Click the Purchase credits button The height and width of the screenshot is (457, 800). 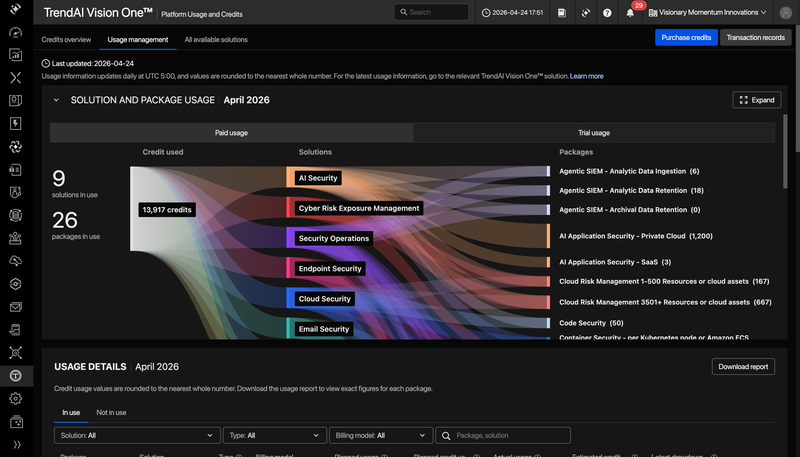click(x=686, y=37)
